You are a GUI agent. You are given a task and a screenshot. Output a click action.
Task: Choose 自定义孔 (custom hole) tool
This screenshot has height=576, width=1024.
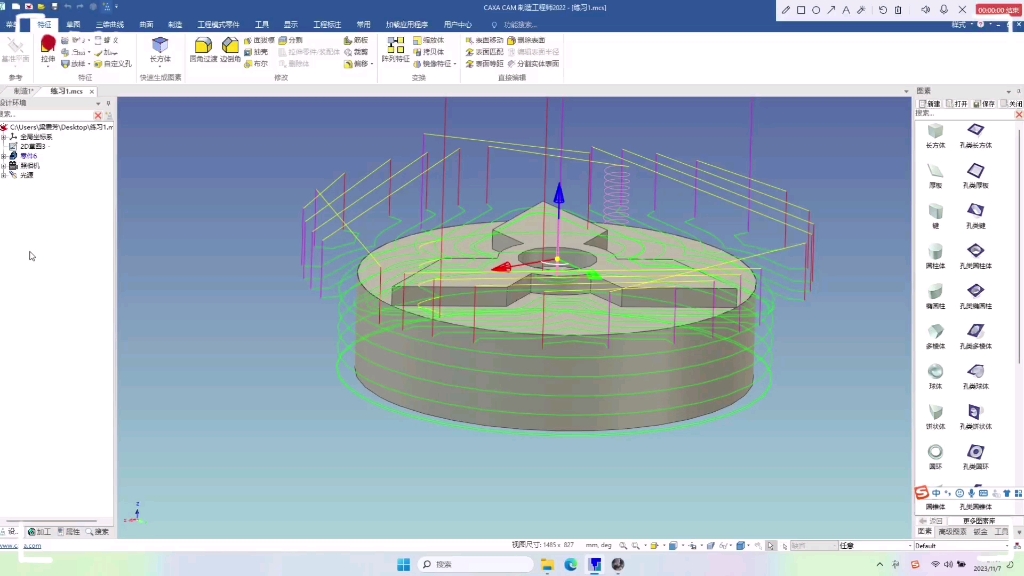[112, 64]
